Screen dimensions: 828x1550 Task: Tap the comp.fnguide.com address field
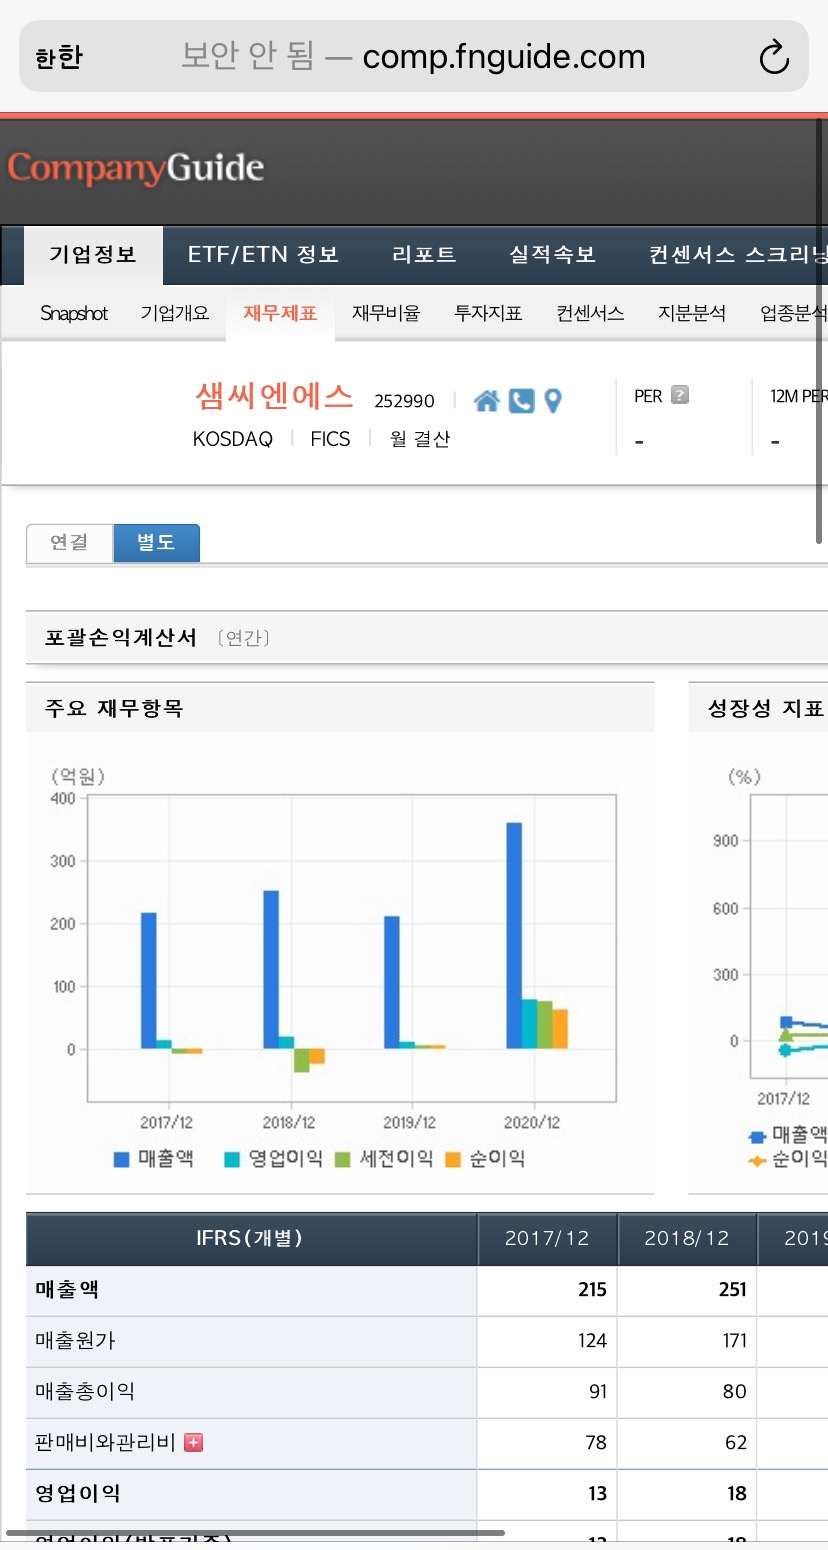point(414,57)
